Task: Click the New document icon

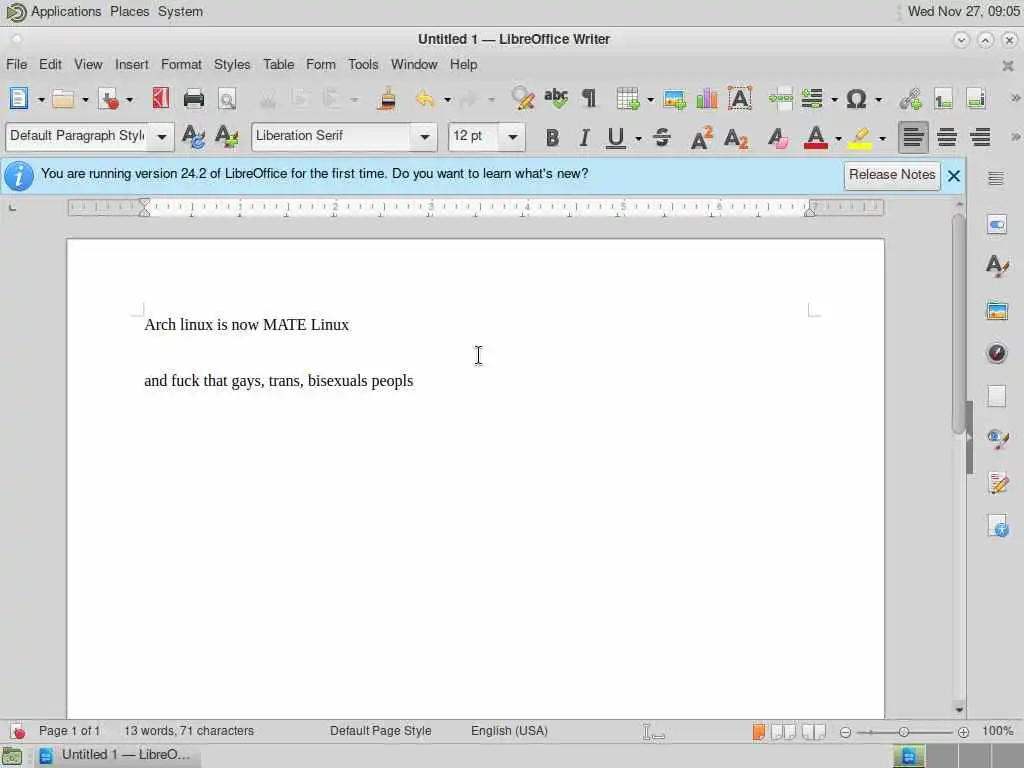Action: [18, 99]
